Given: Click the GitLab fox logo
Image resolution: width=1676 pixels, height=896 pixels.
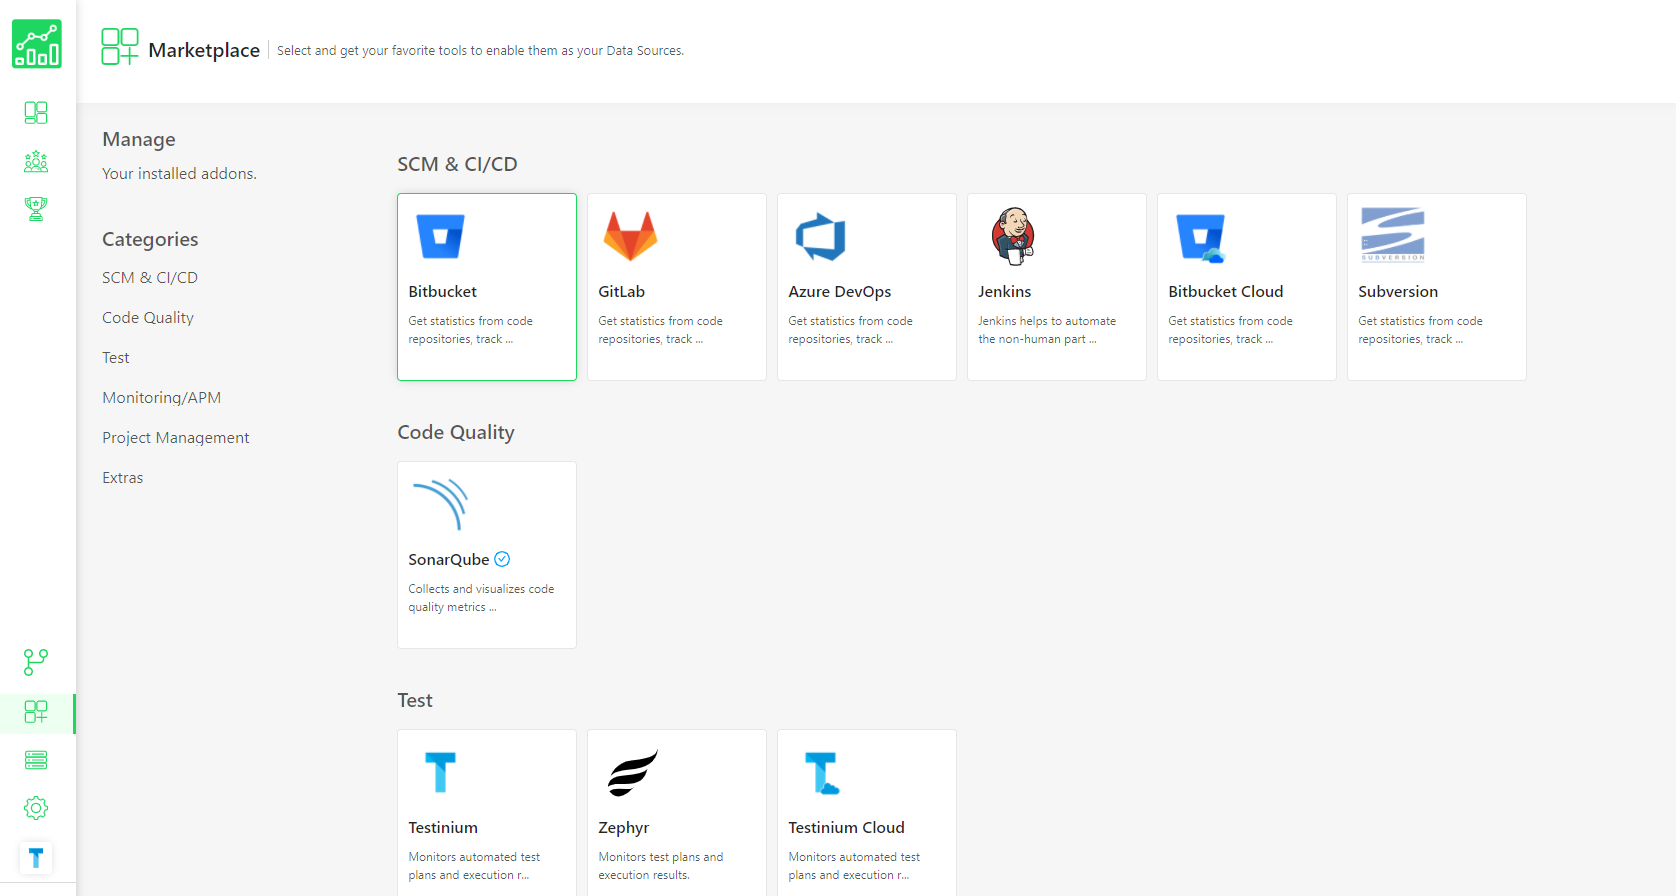Looking at the screenshot, I should (630, 236).
